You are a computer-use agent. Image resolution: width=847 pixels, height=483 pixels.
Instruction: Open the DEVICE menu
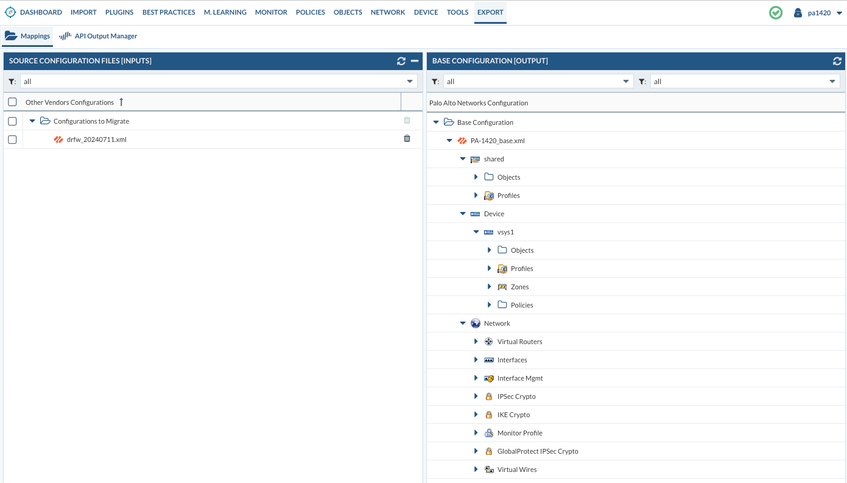(426, 12)
